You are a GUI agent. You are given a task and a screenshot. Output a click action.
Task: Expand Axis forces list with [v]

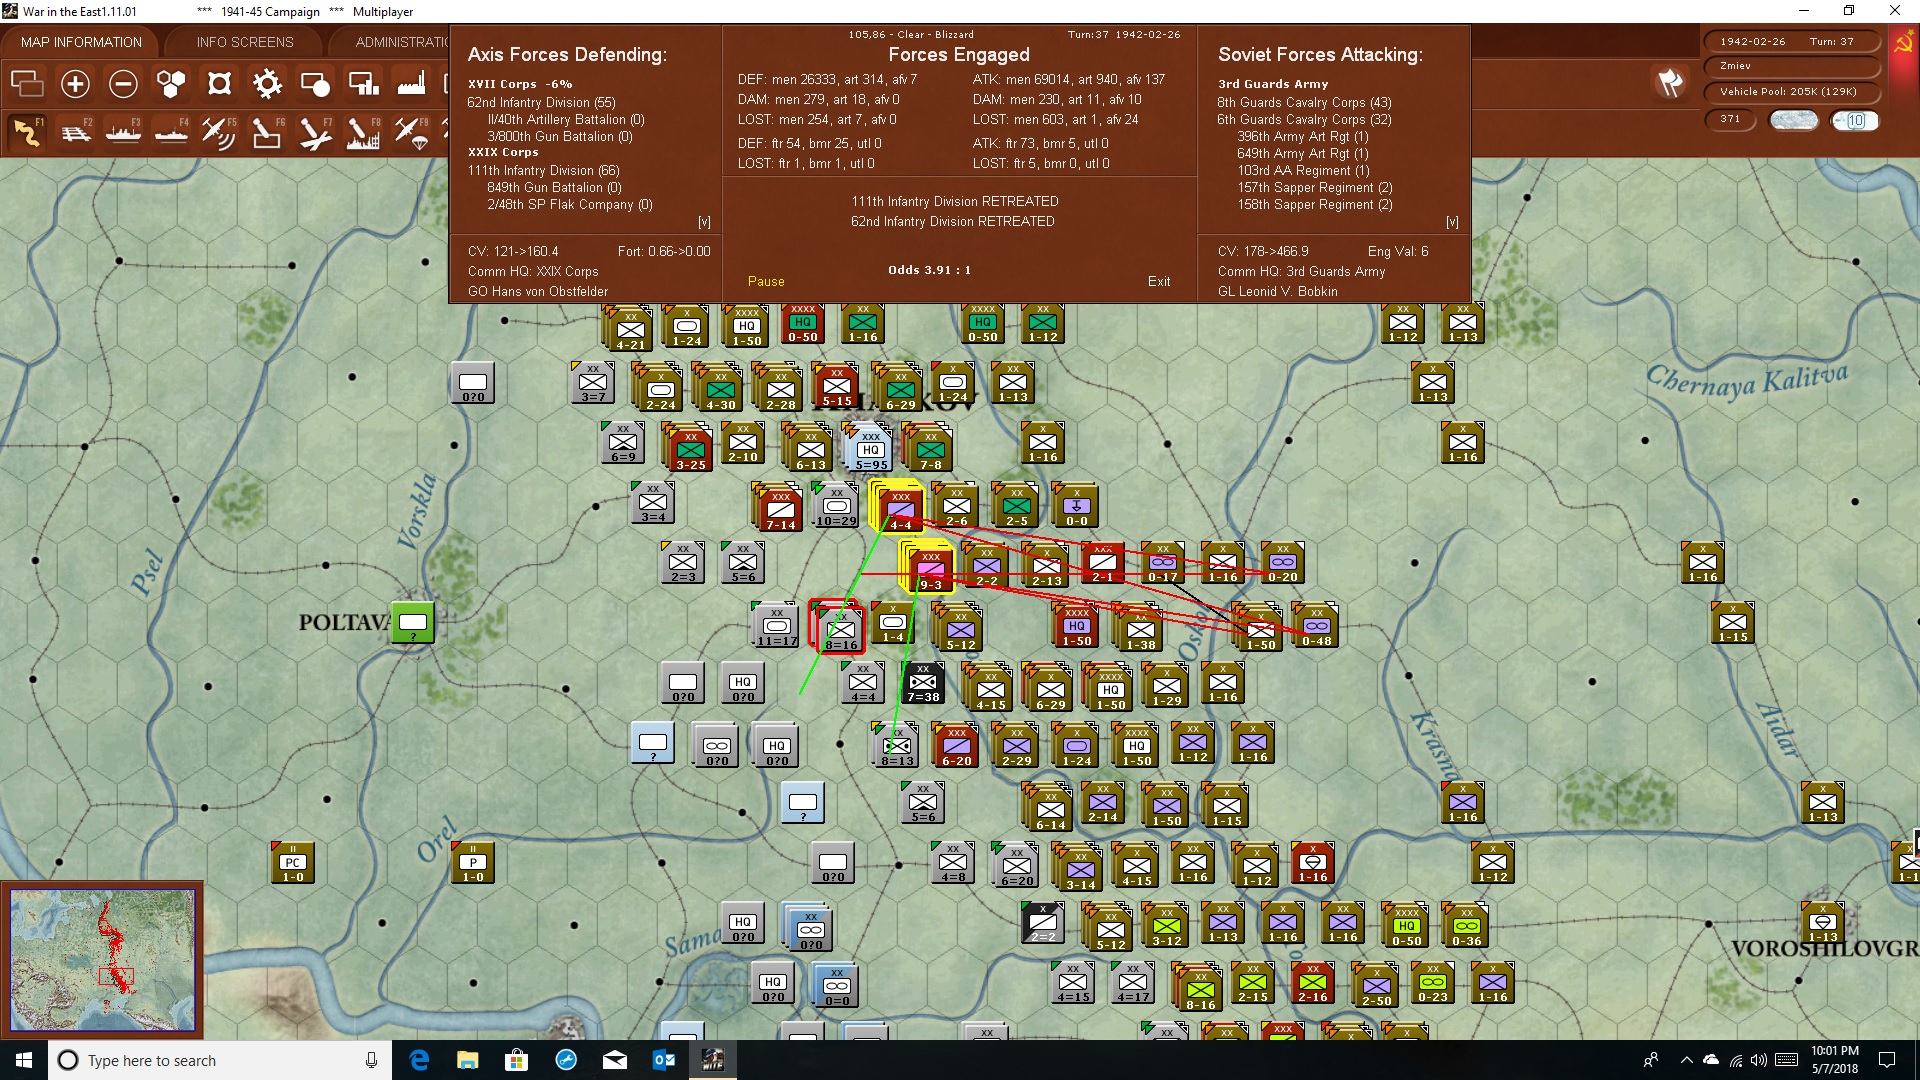(x=704, y=222)
